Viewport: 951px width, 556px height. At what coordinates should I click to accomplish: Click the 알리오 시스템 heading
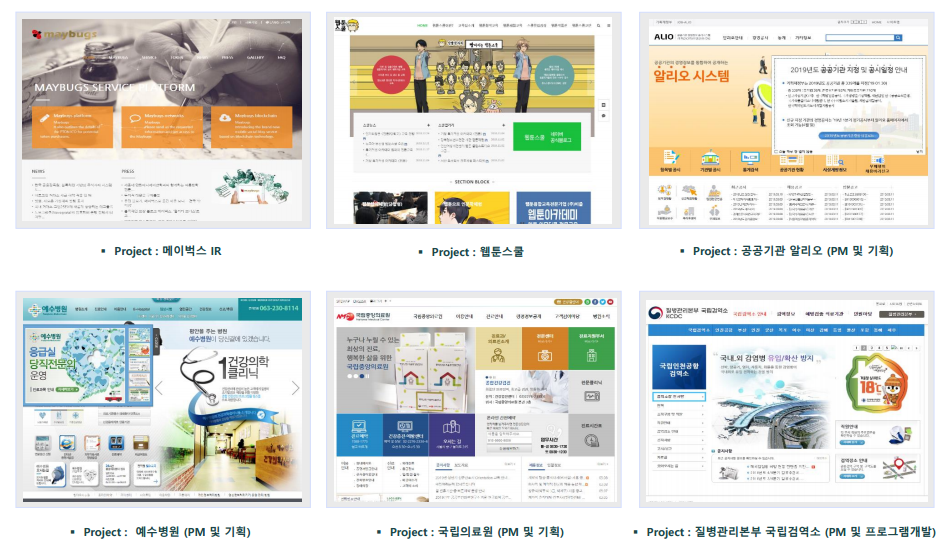coord(691,76)
